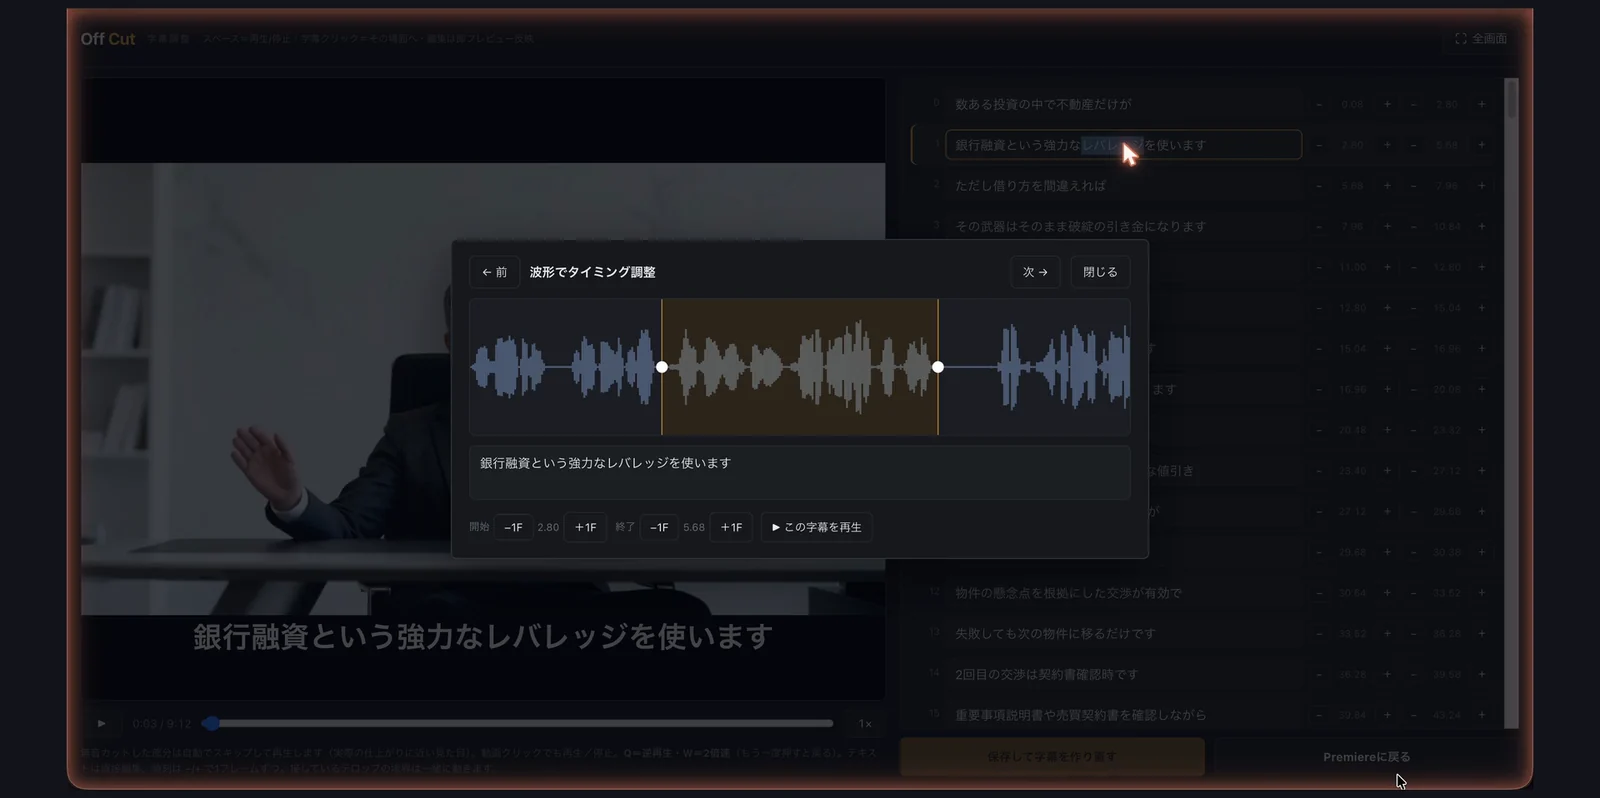The image size is (1600, 798).
Task: Click the video player play button
Action: 101,723
